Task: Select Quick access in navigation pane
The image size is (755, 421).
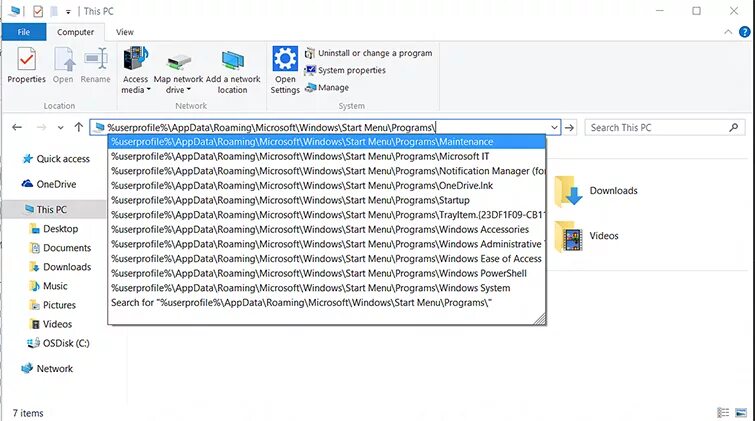Action: [x=56, y=158]
